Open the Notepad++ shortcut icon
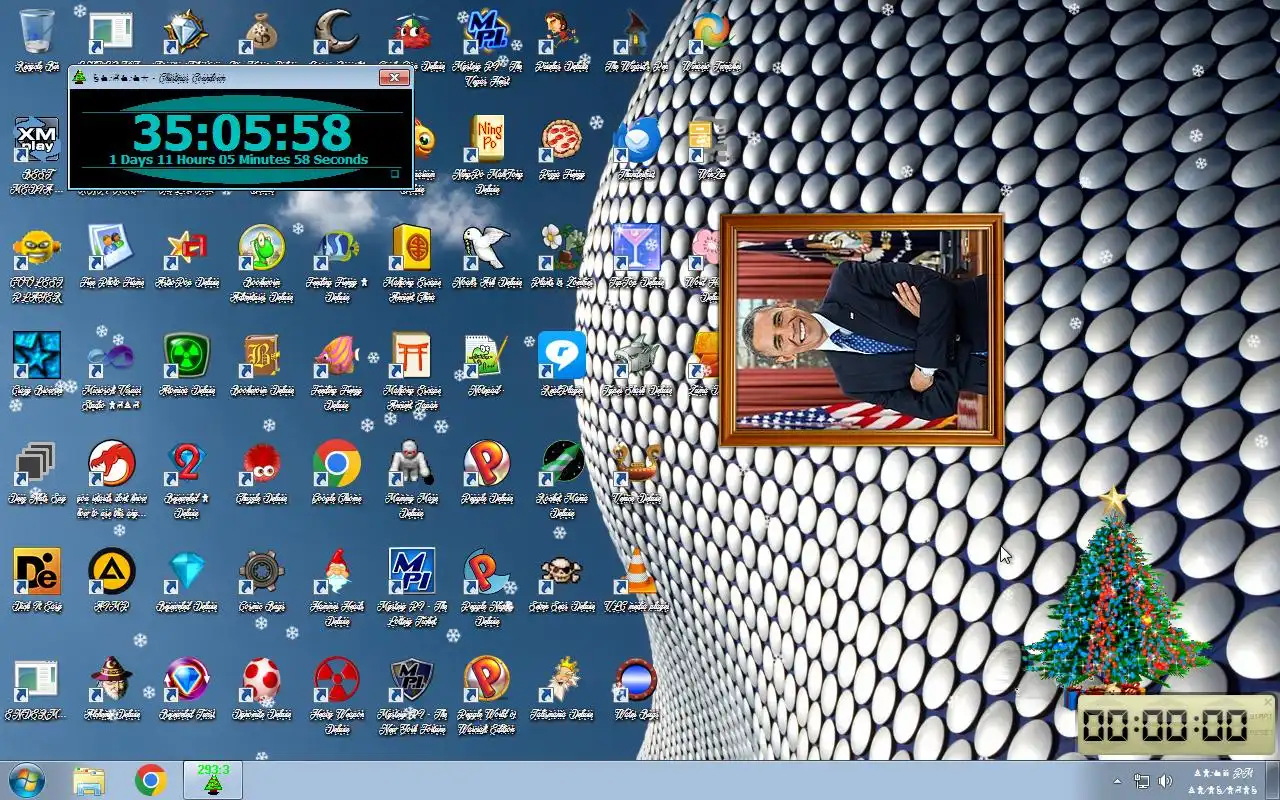The height and width of the screenshot is (800, 1280). (487, 355)
